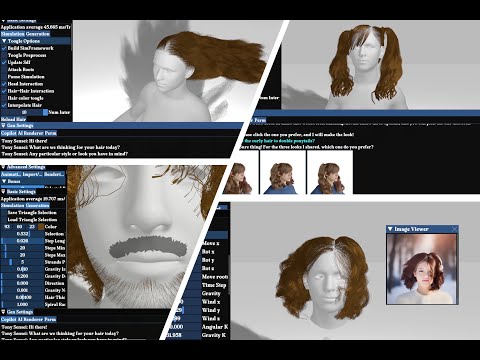
Task: Select AI Renderer tab beneath Reload Hair button
Action: point(30,133)
